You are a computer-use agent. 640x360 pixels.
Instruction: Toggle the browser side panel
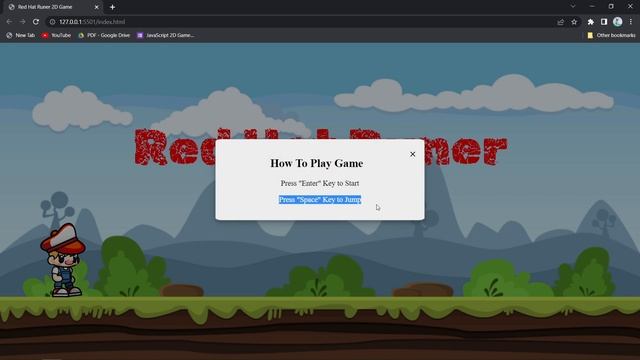[604, 22]
